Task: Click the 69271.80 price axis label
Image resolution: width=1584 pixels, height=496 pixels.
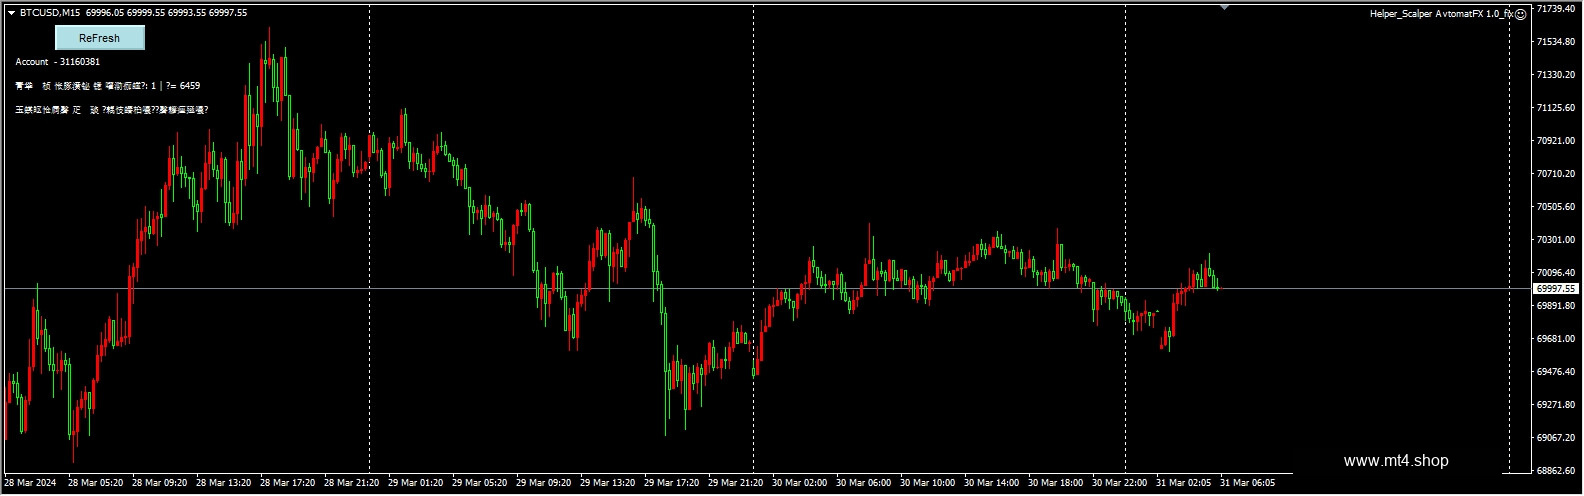Action: coord(1556,405)
